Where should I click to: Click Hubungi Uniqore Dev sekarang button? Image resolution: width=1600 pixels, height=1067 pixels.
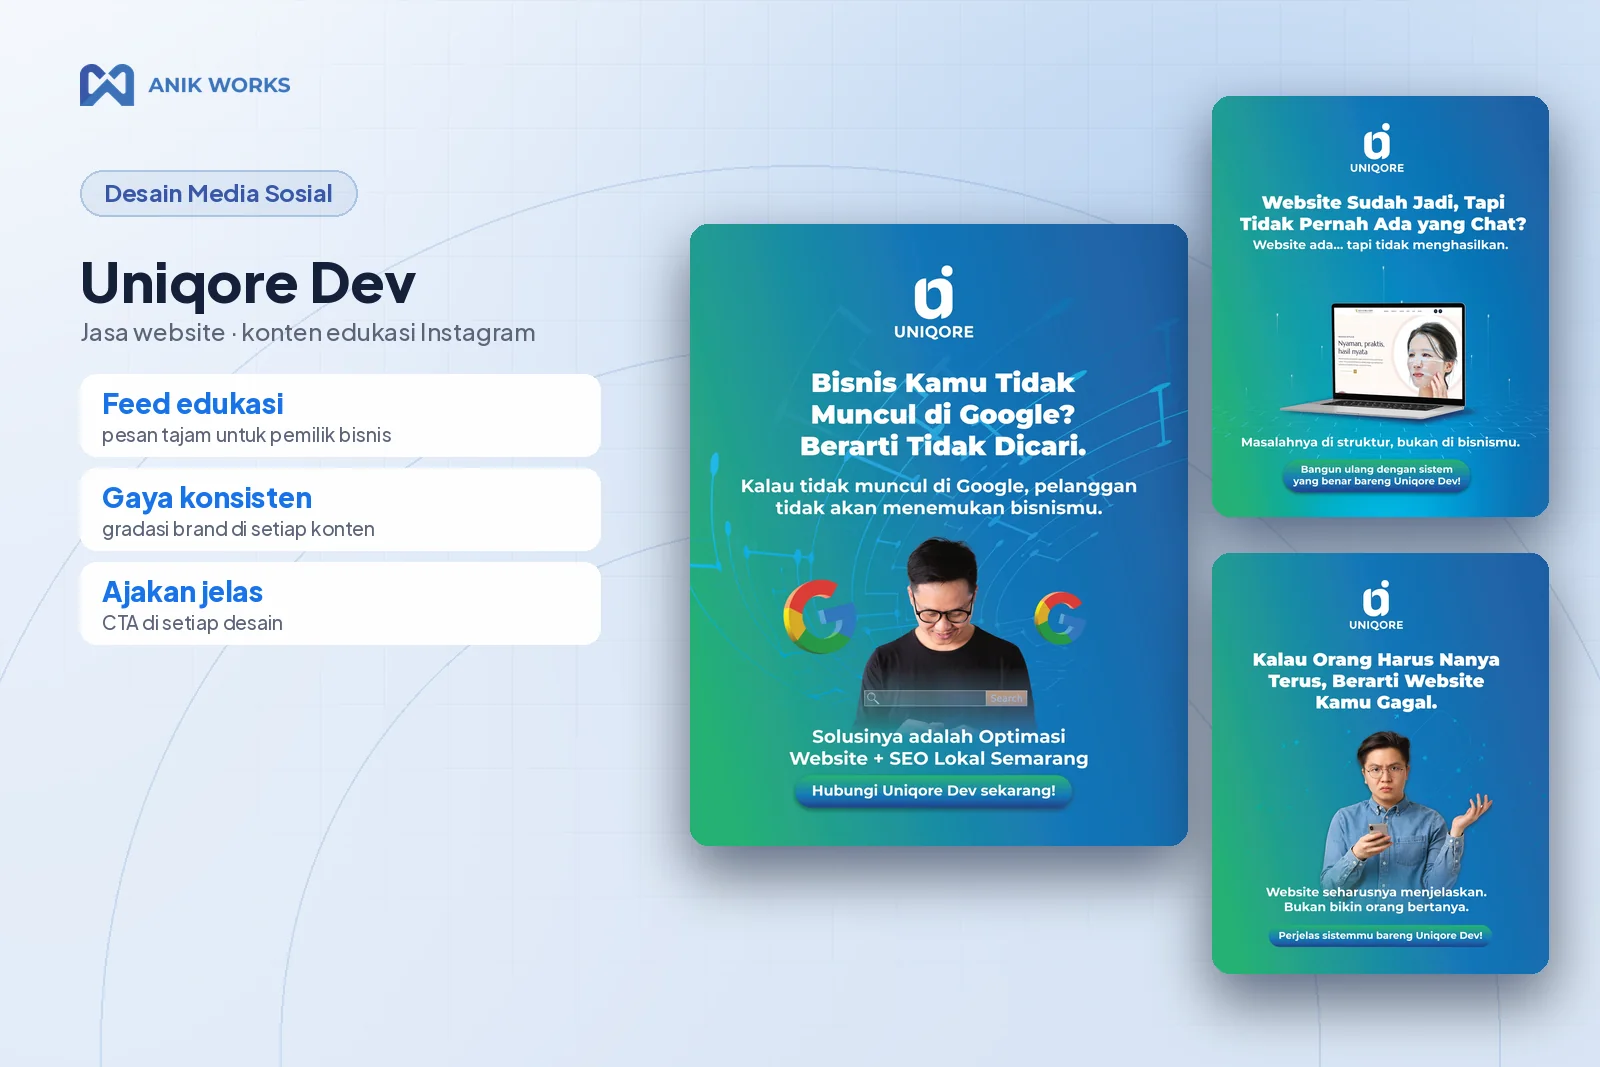[933, 790]
